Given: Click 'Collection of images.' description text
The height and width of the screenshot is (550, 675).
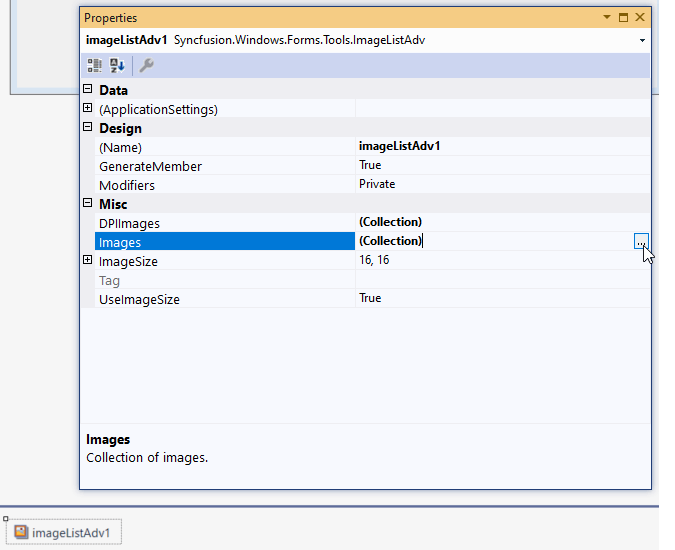Looking at the screenshot, I should coord(147,457).
